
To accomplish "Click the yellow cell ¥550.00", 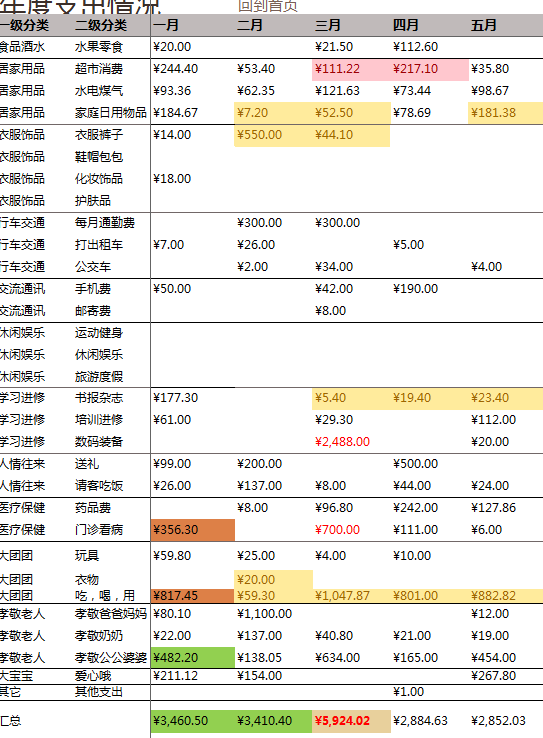I will click(273, 135).
